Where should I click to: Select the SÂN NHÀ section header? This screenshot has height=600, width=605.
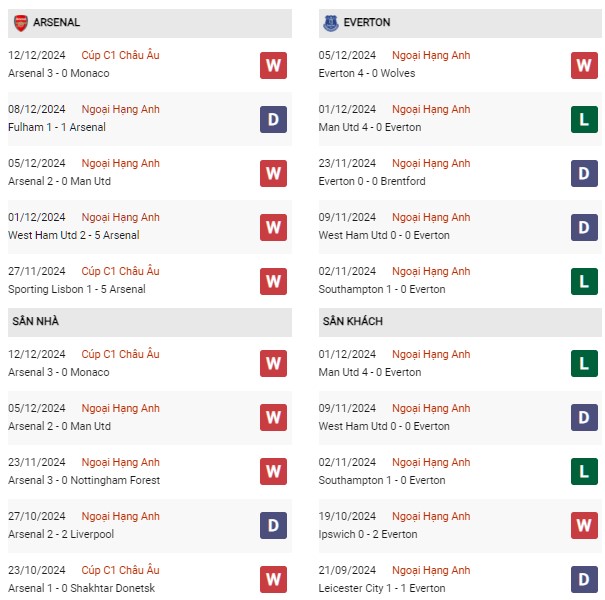[150, 321]
